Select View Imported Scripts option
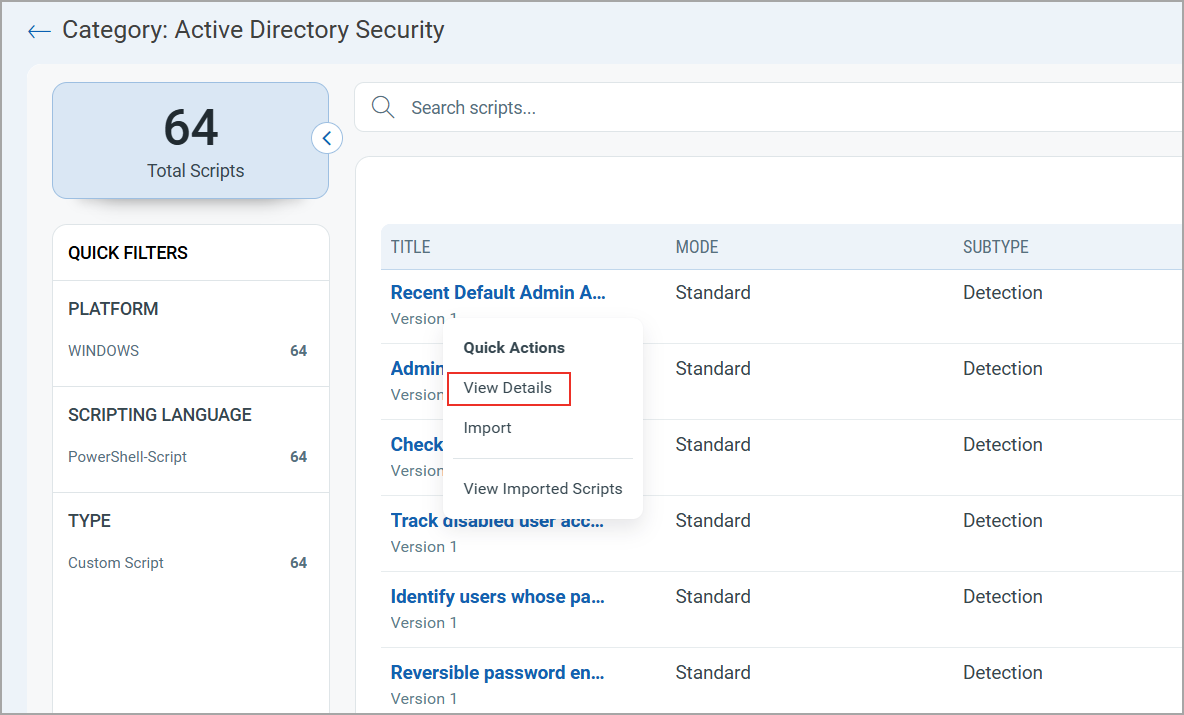Image resolution: width=1184 pixels, height=715 pixels. (x=543, y=489)
